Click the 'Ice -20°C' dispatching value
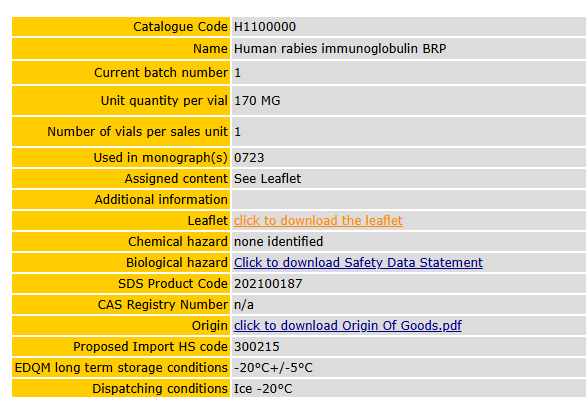The height and width of the screenshot is (397, 588). [263, 388]
